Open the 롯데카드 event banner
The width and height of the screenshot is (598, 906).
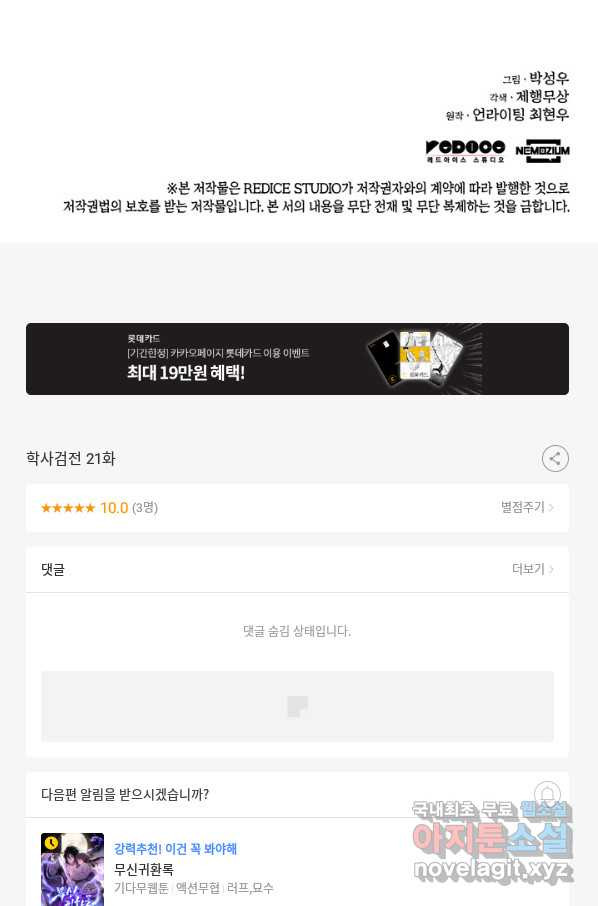(297, 359)
